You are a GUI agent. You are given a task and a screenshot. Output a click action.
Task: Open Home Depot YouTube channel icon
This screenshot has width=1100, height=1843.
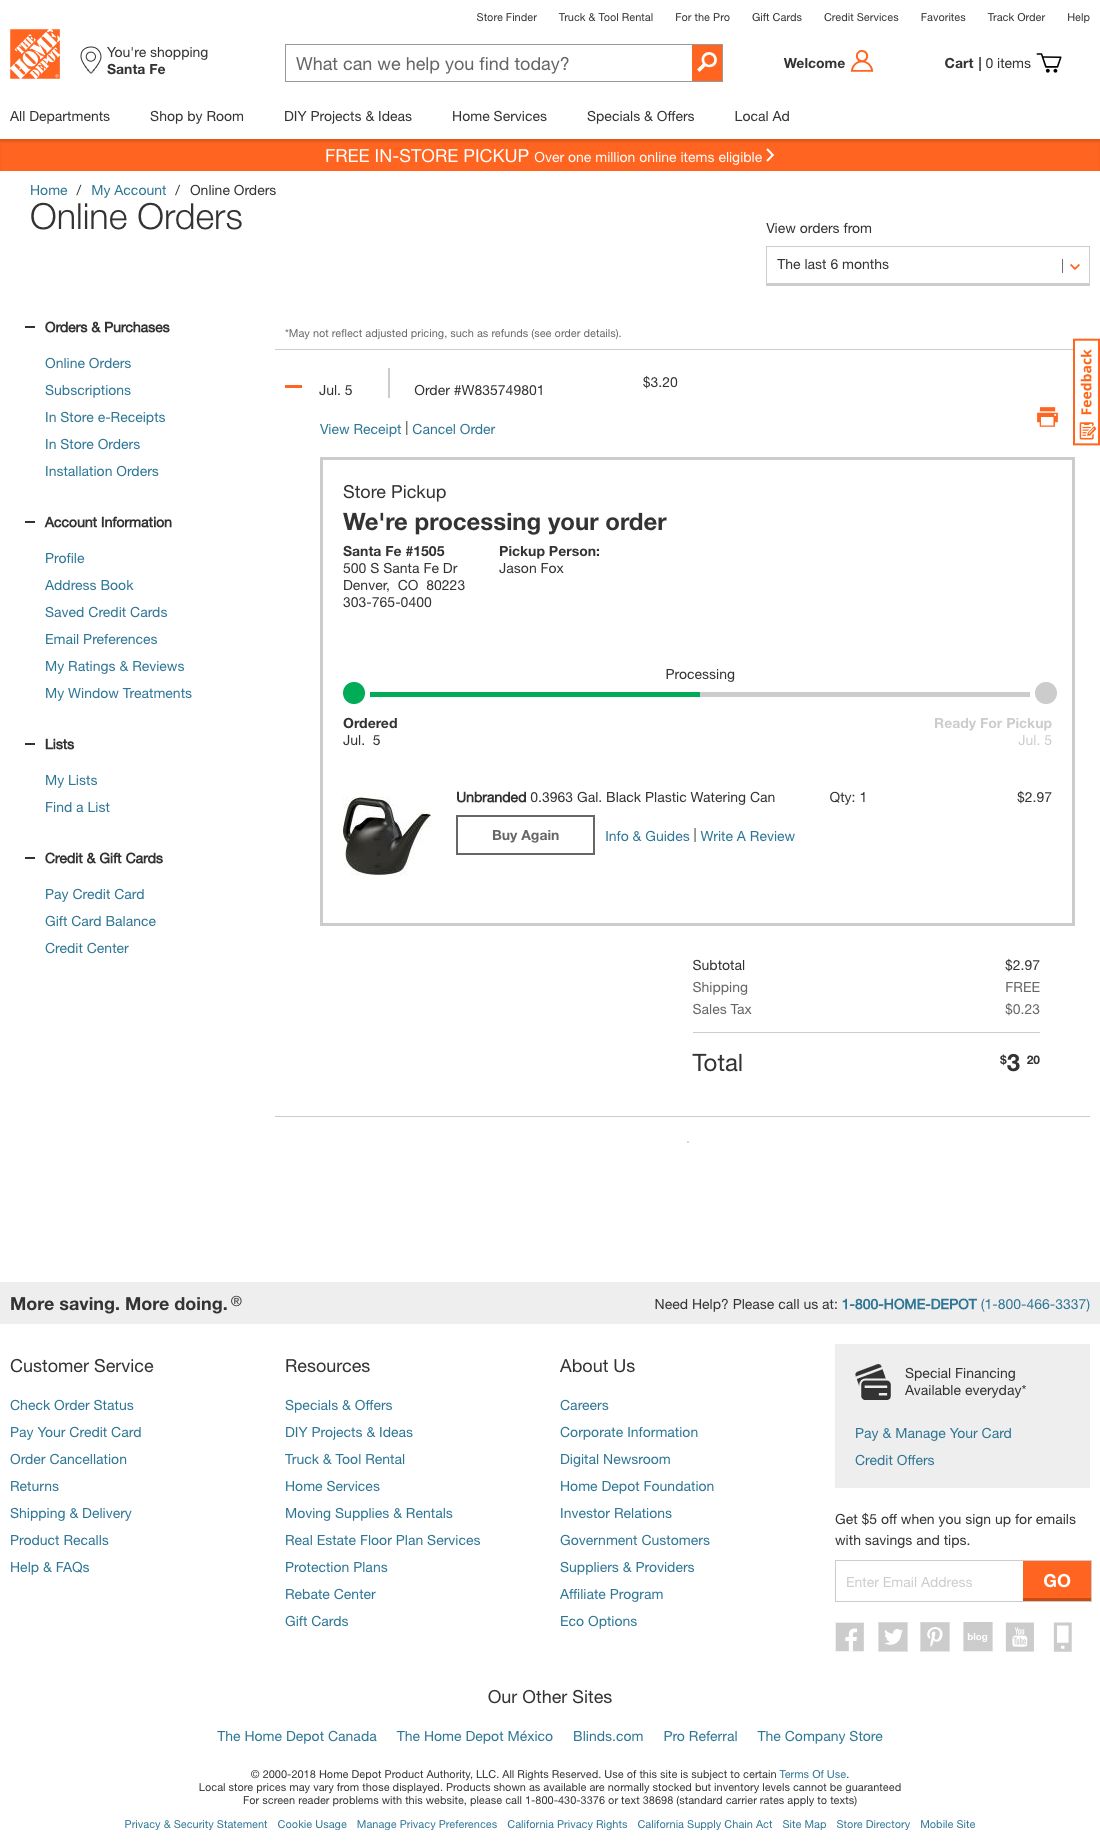[x=1020, y=1637]
